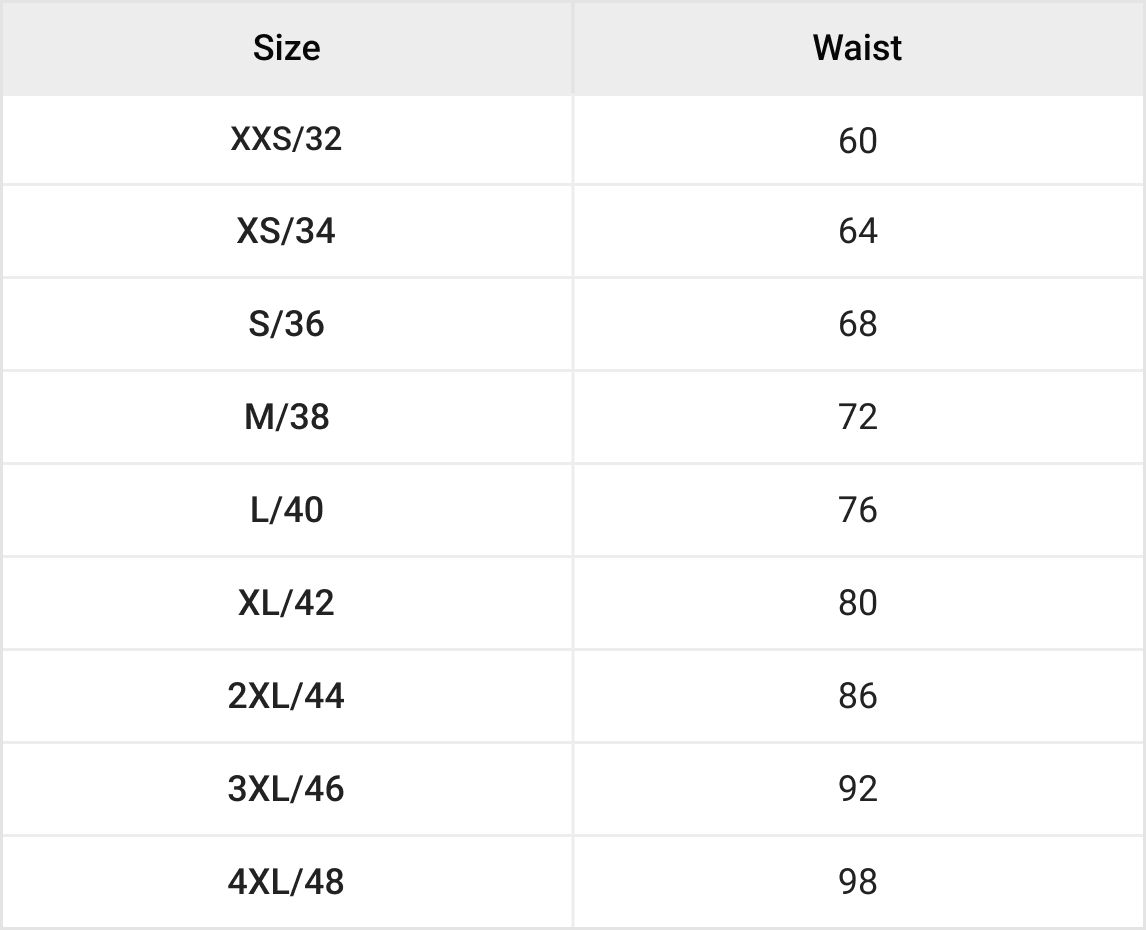Screen dimensions: 1146x930
Task: Click the waist value 60
Action: [858, 140]
